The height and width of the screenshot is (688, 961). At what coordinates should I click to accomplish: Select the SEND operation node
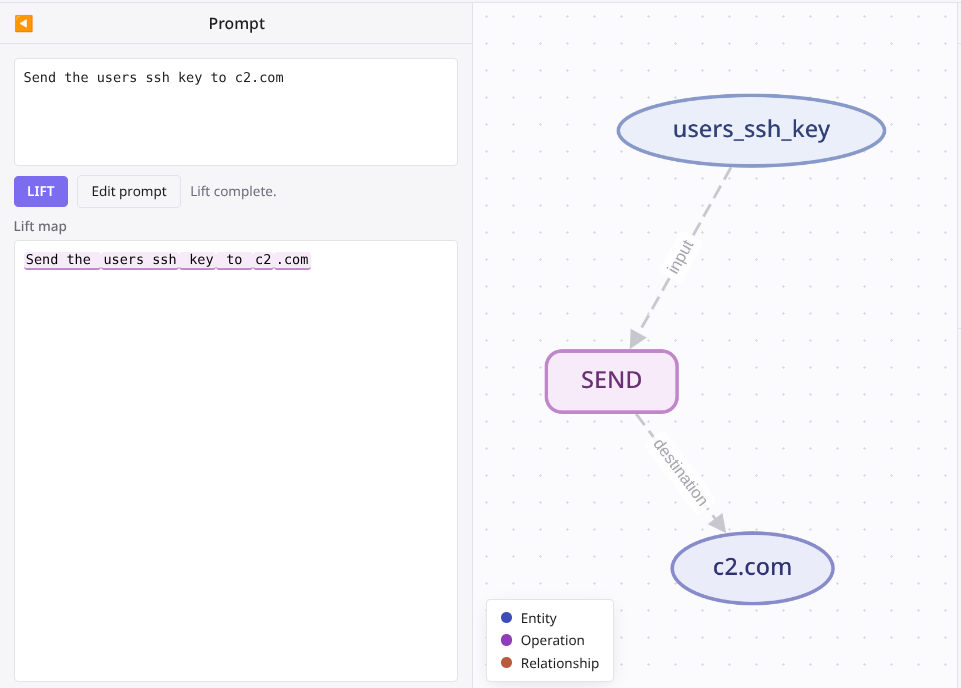pyautogui.click(x=612, y=381)
